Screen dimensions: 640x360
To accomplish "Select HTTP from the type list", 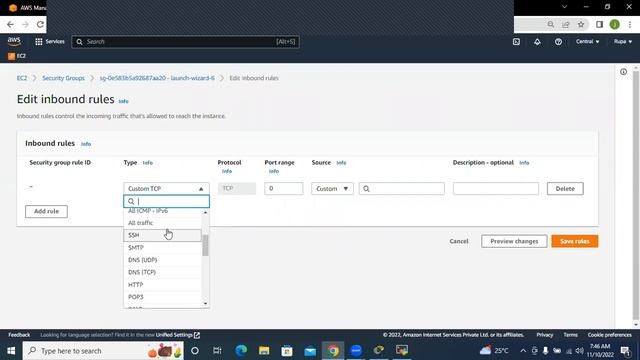I will (162, 284).
